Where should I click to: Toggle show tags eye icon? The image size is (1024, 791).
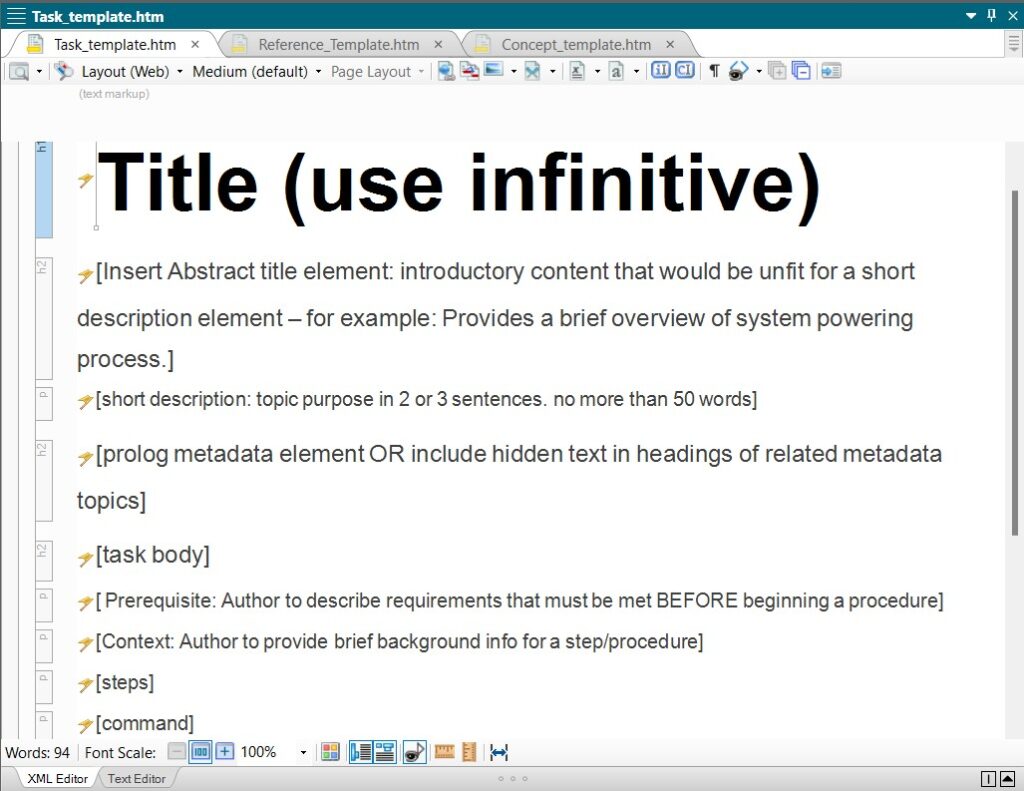point(739,71)
